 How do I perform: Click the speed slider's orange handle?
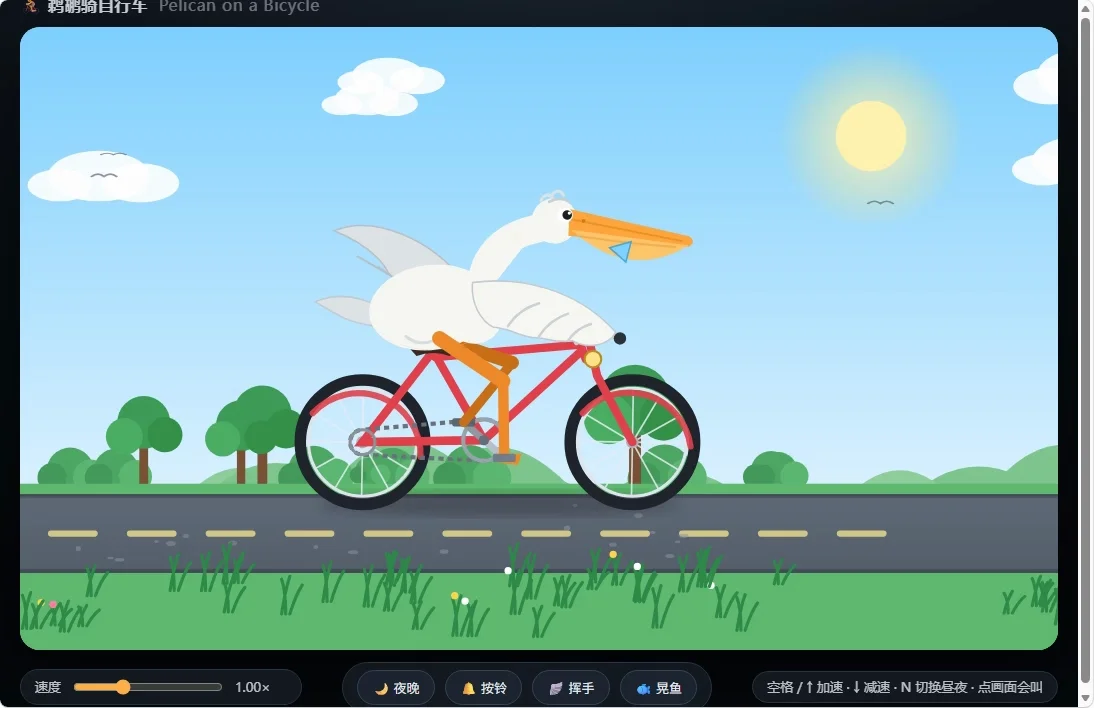[x=123, y=687]
